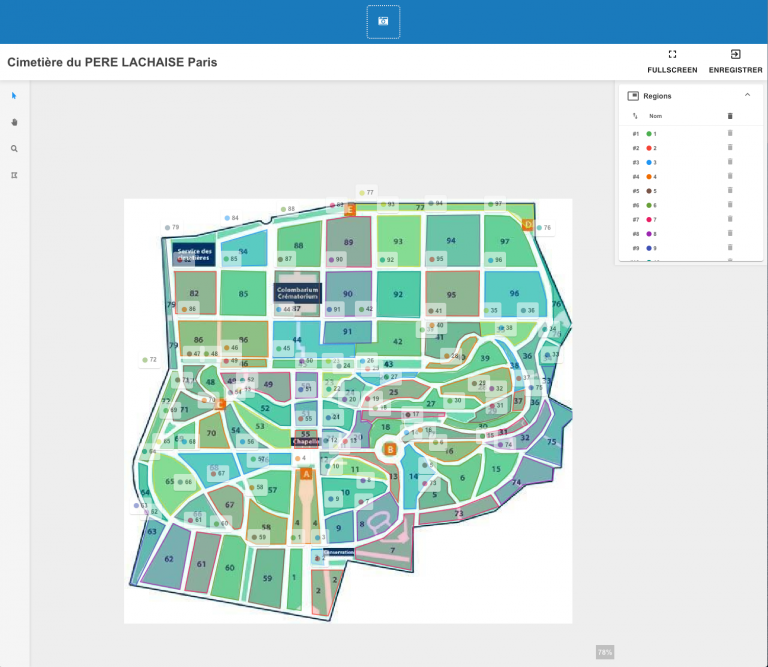The image size is (768, 667).
Task: Remove region #7 via its trash icon
Action: tap(730, 219)
